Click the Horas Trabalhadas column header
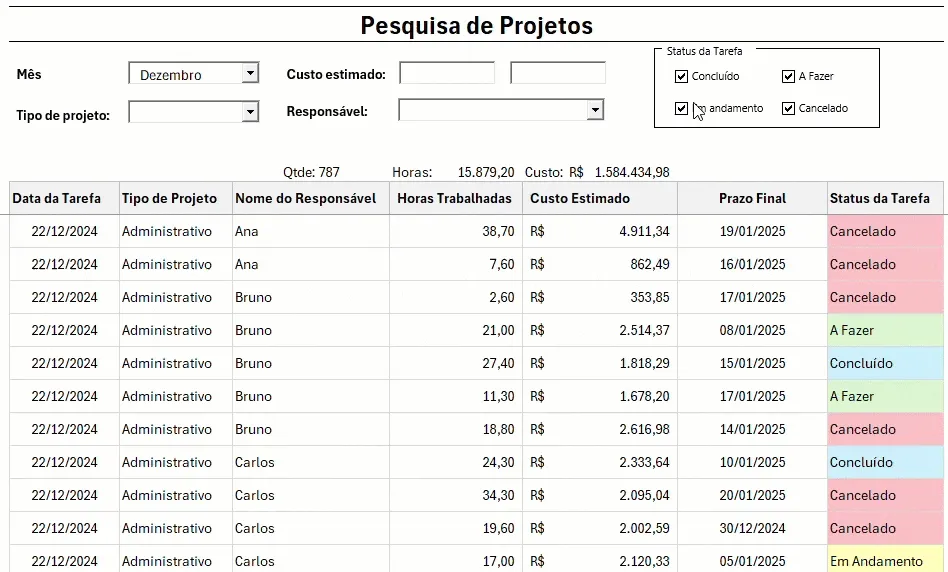Image resolution: width=948 pixels, height=572 pixels. click(456, 198)
